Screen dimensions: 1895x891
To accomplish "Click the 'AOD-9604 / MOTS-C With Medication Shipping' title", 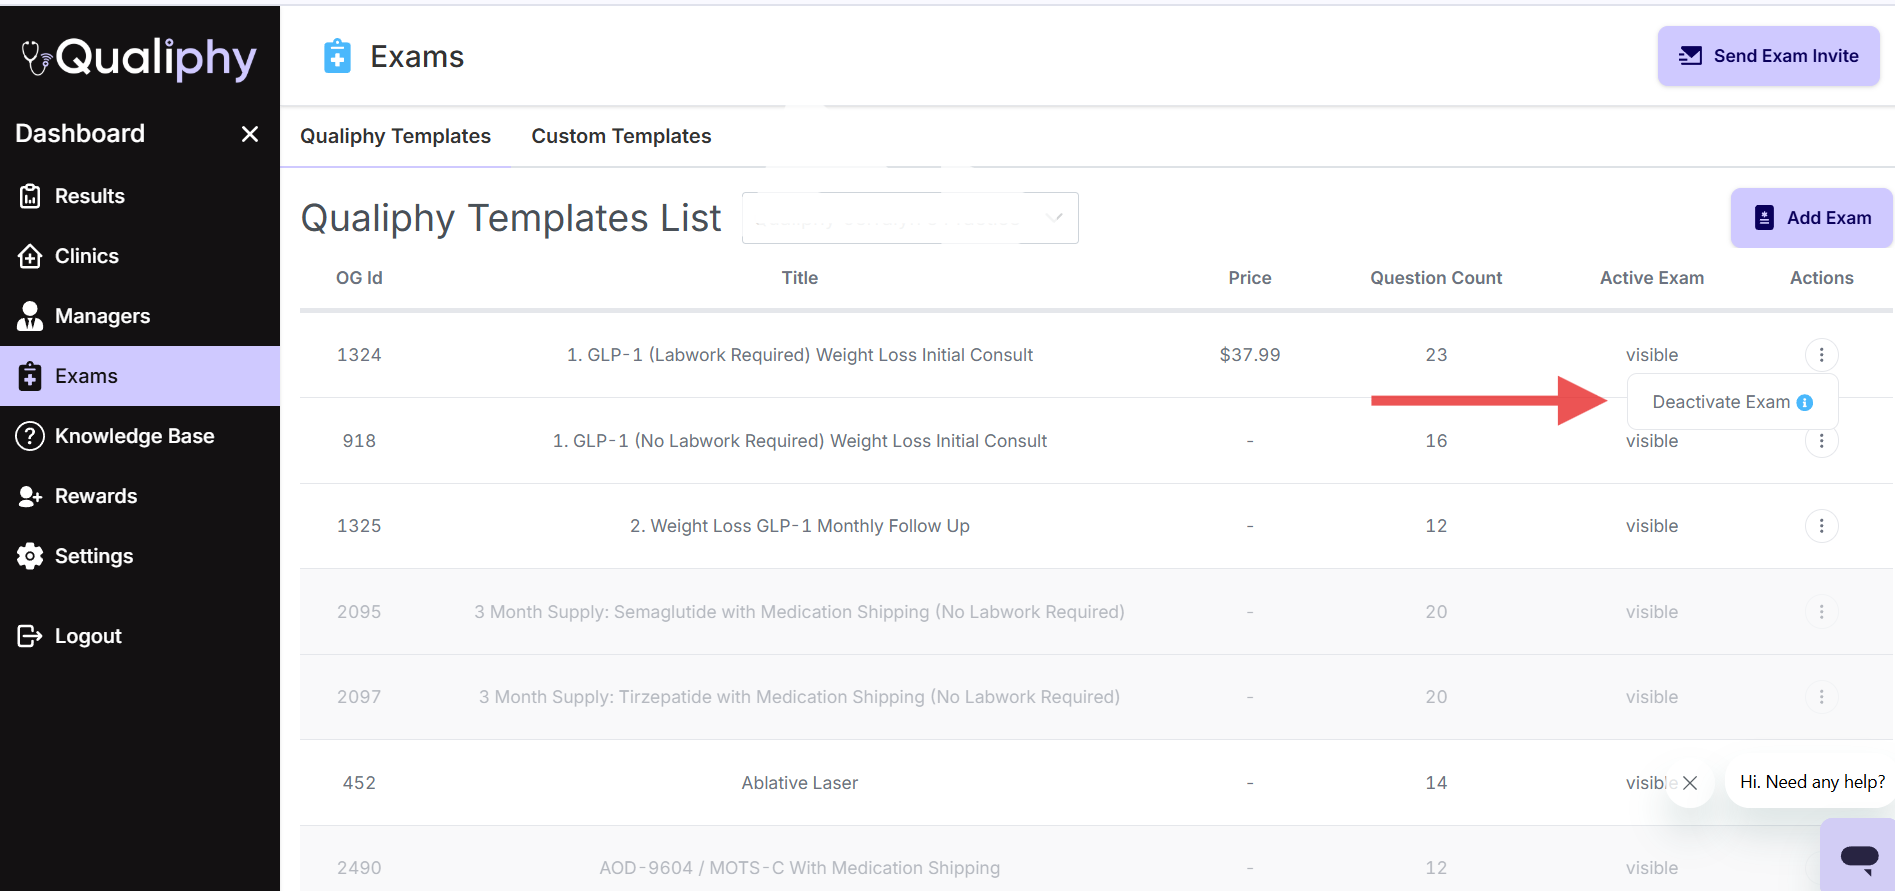I will tap(800, 868).
